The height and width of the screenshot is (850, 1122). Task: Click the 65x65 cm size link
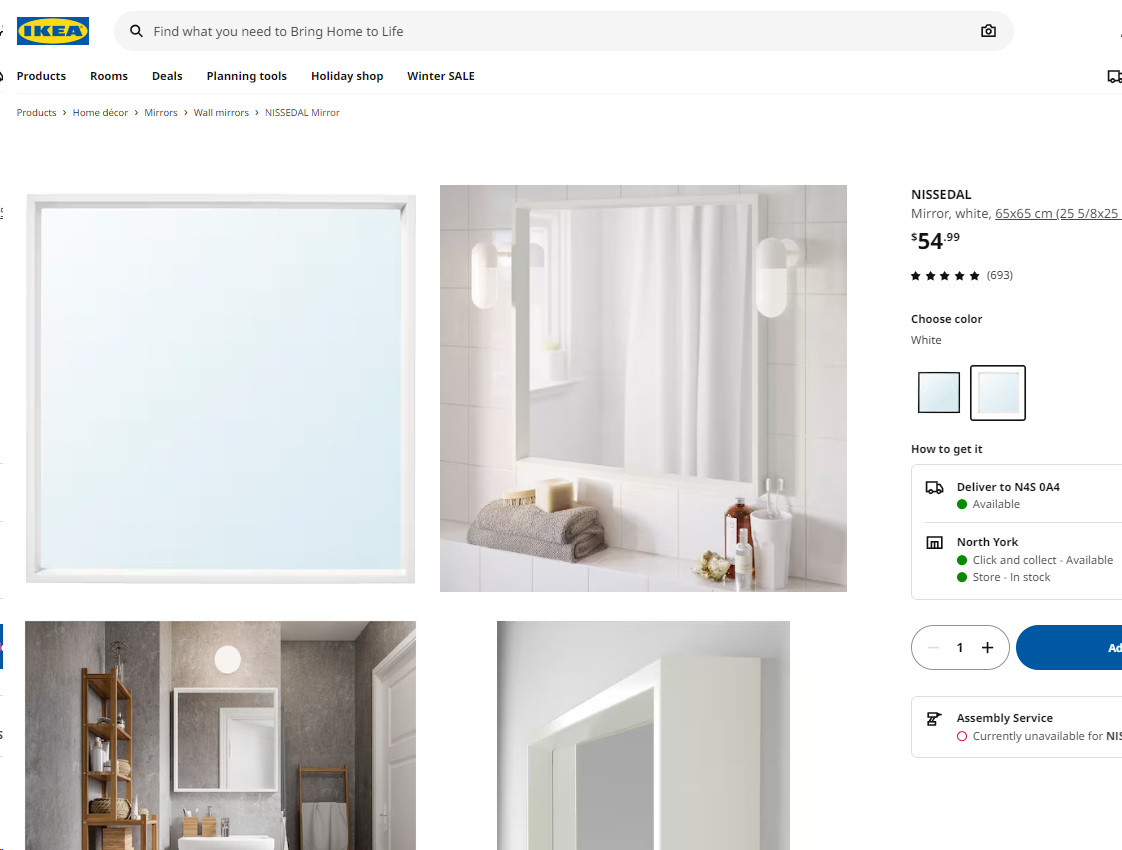[x=1058, y=213]
